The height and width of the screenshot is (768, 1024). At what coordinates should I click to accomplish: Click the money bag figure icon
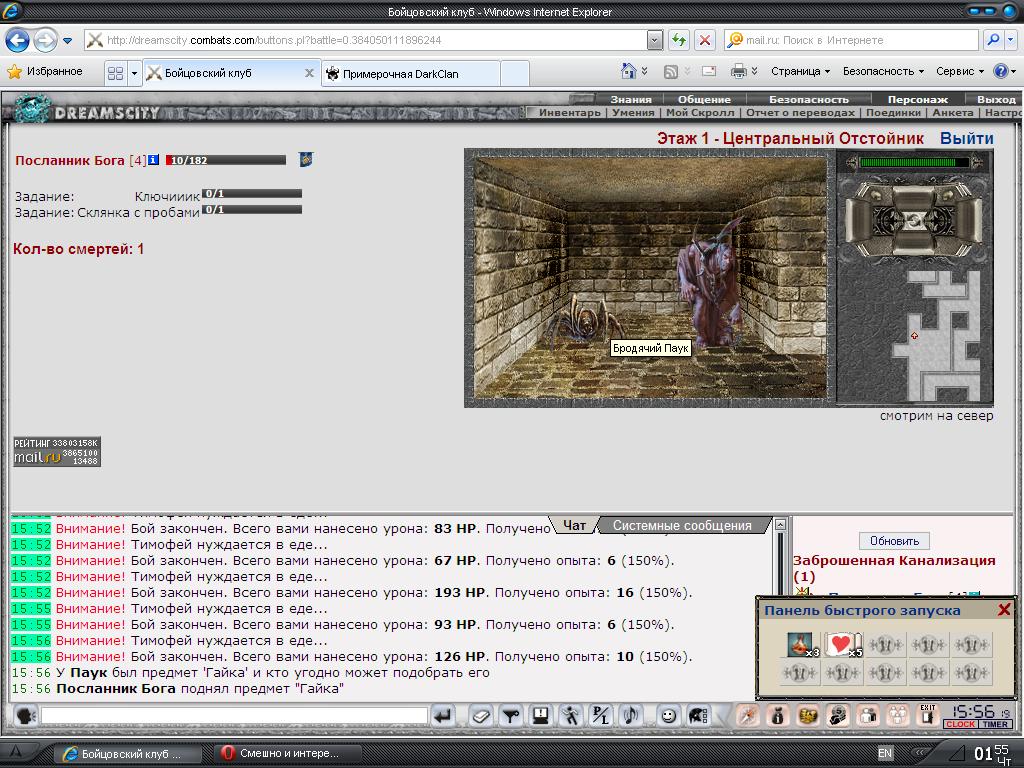[778, 716]
